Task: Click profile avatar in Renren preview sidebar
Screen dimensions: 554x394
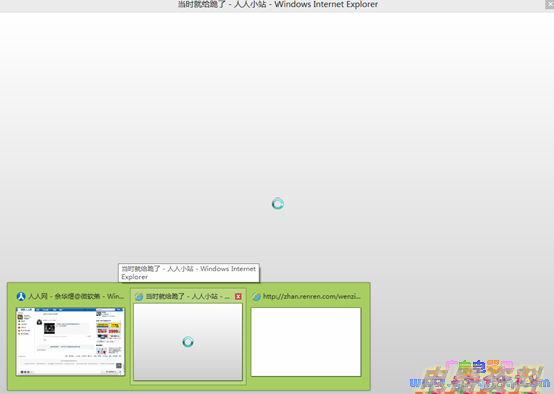Action: [20, 317]
